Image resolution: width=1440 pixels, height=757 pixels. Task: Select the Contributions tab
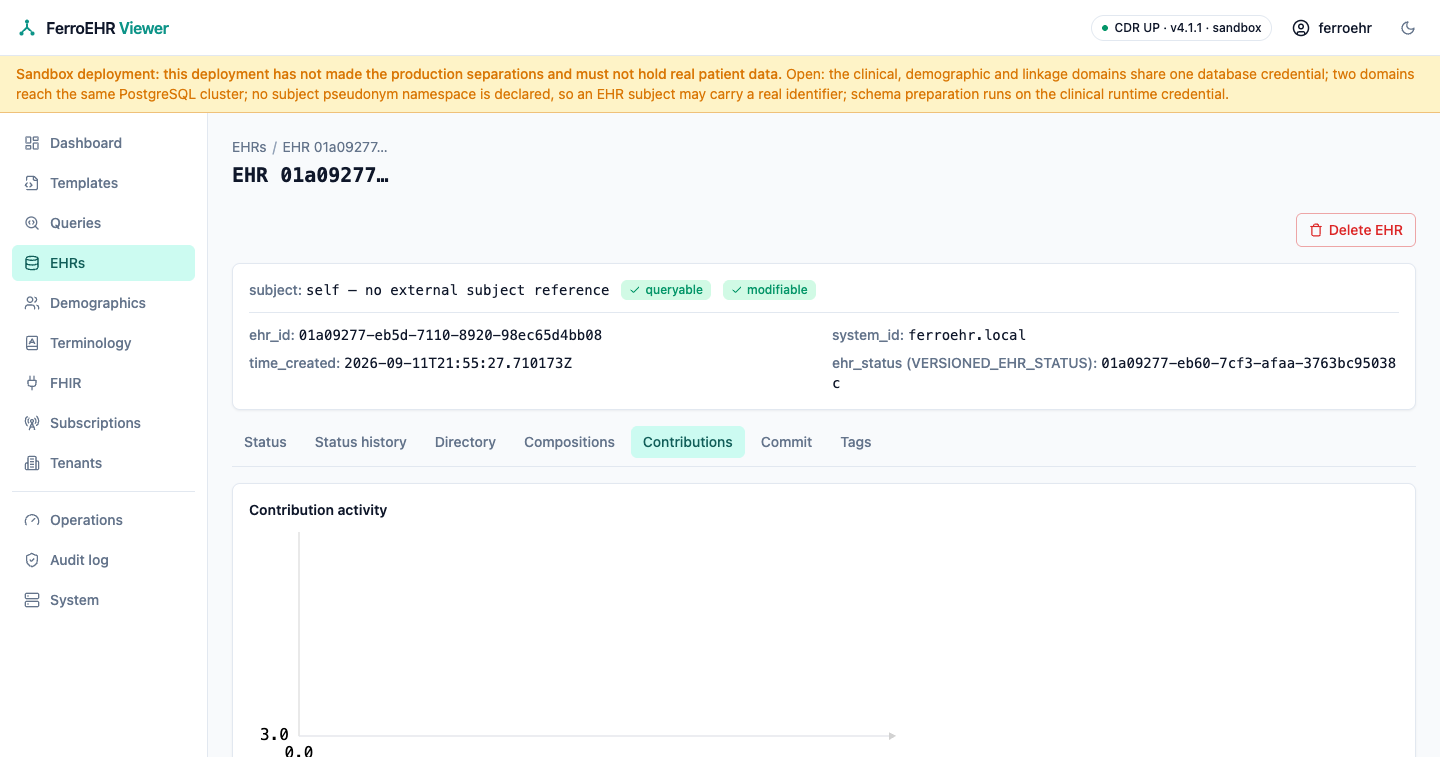coord(688,442)
